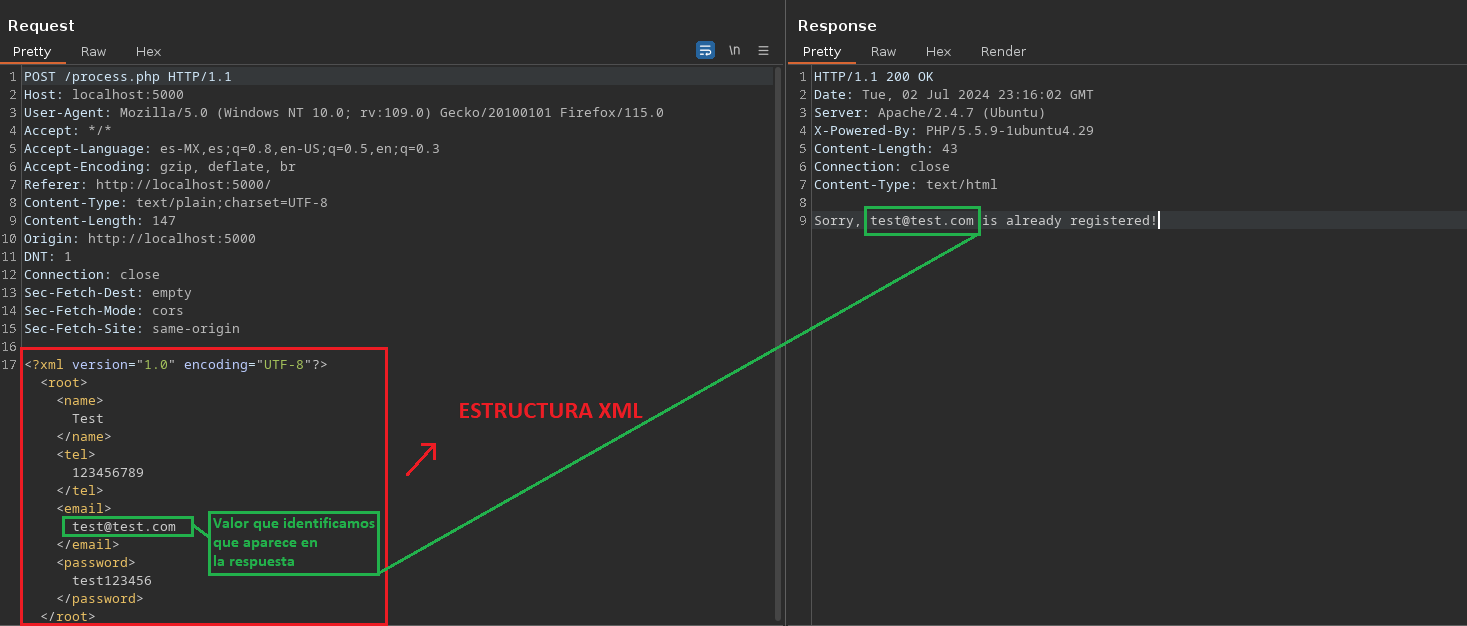Click the 123456789 tel value

tap(108, 473)
